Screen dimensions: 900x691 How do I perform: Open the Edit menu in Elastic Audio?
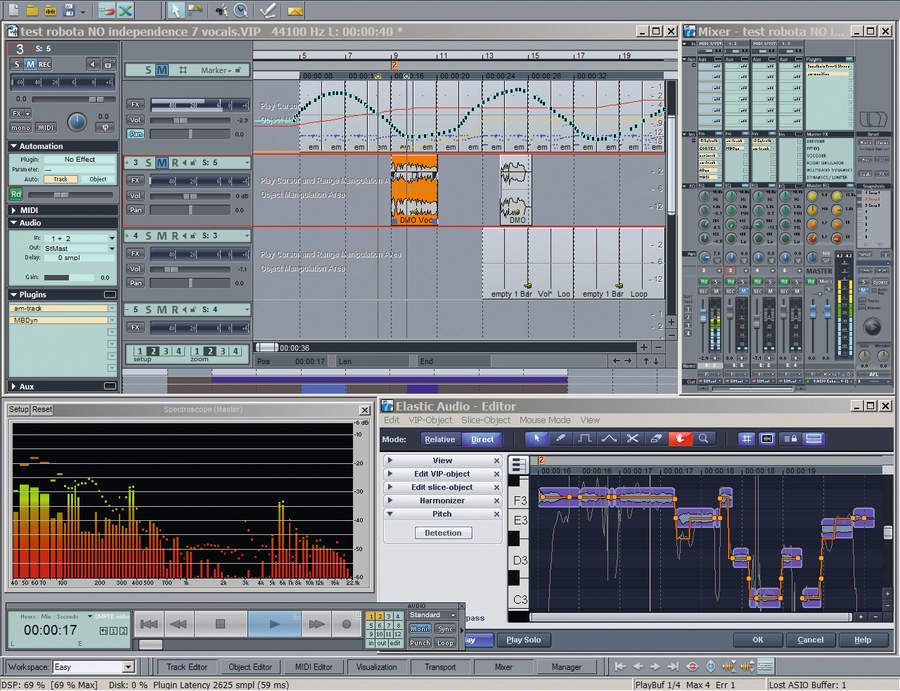(x=391, y=420)
